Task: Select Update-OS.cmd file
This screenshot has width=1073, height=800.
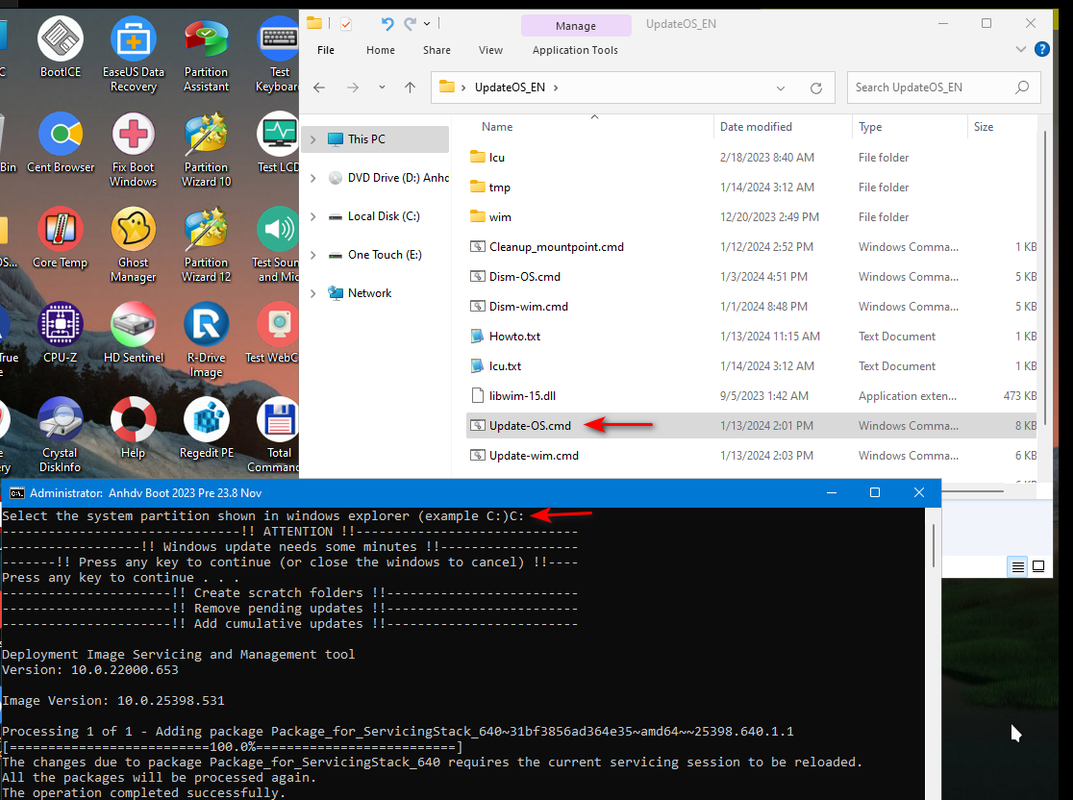Action: pyautogui.click(x=751, y=426)
